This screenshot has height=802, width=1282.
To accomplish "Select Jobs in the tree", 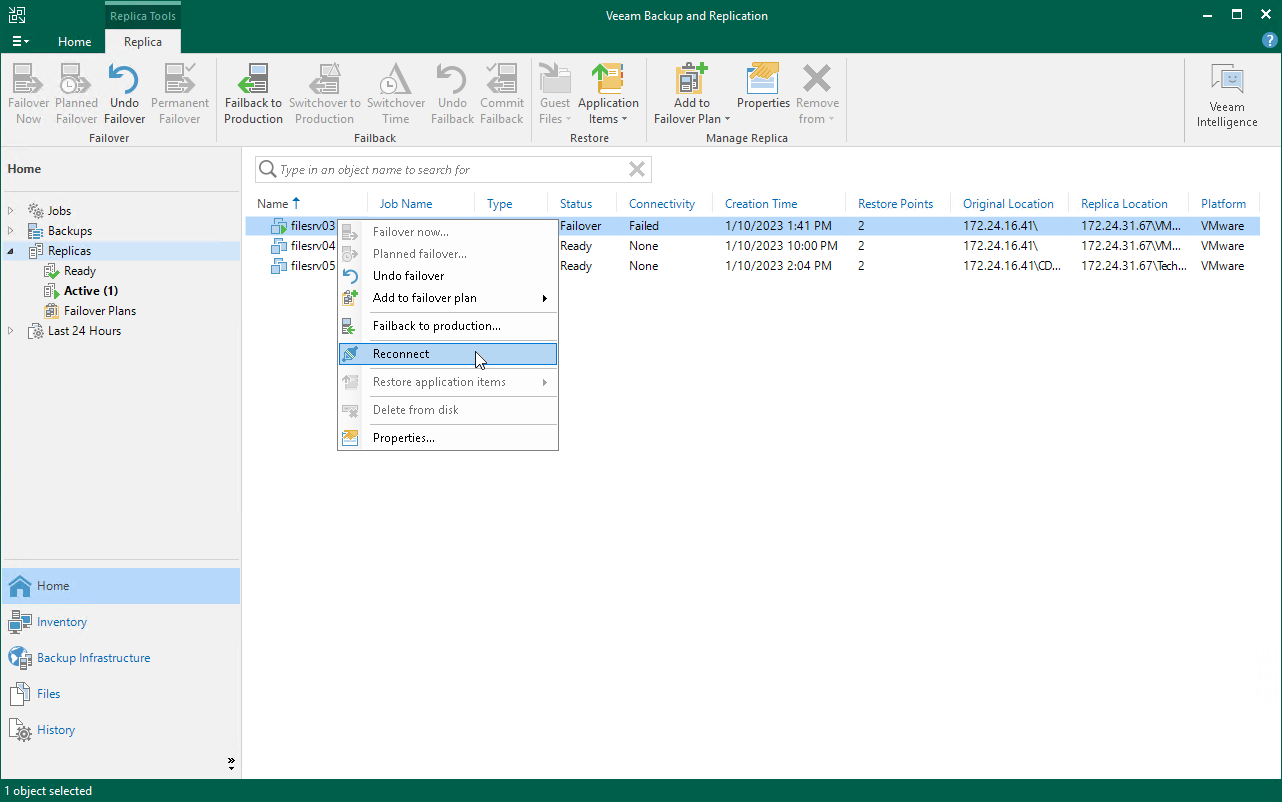I will tap(60, 211).
